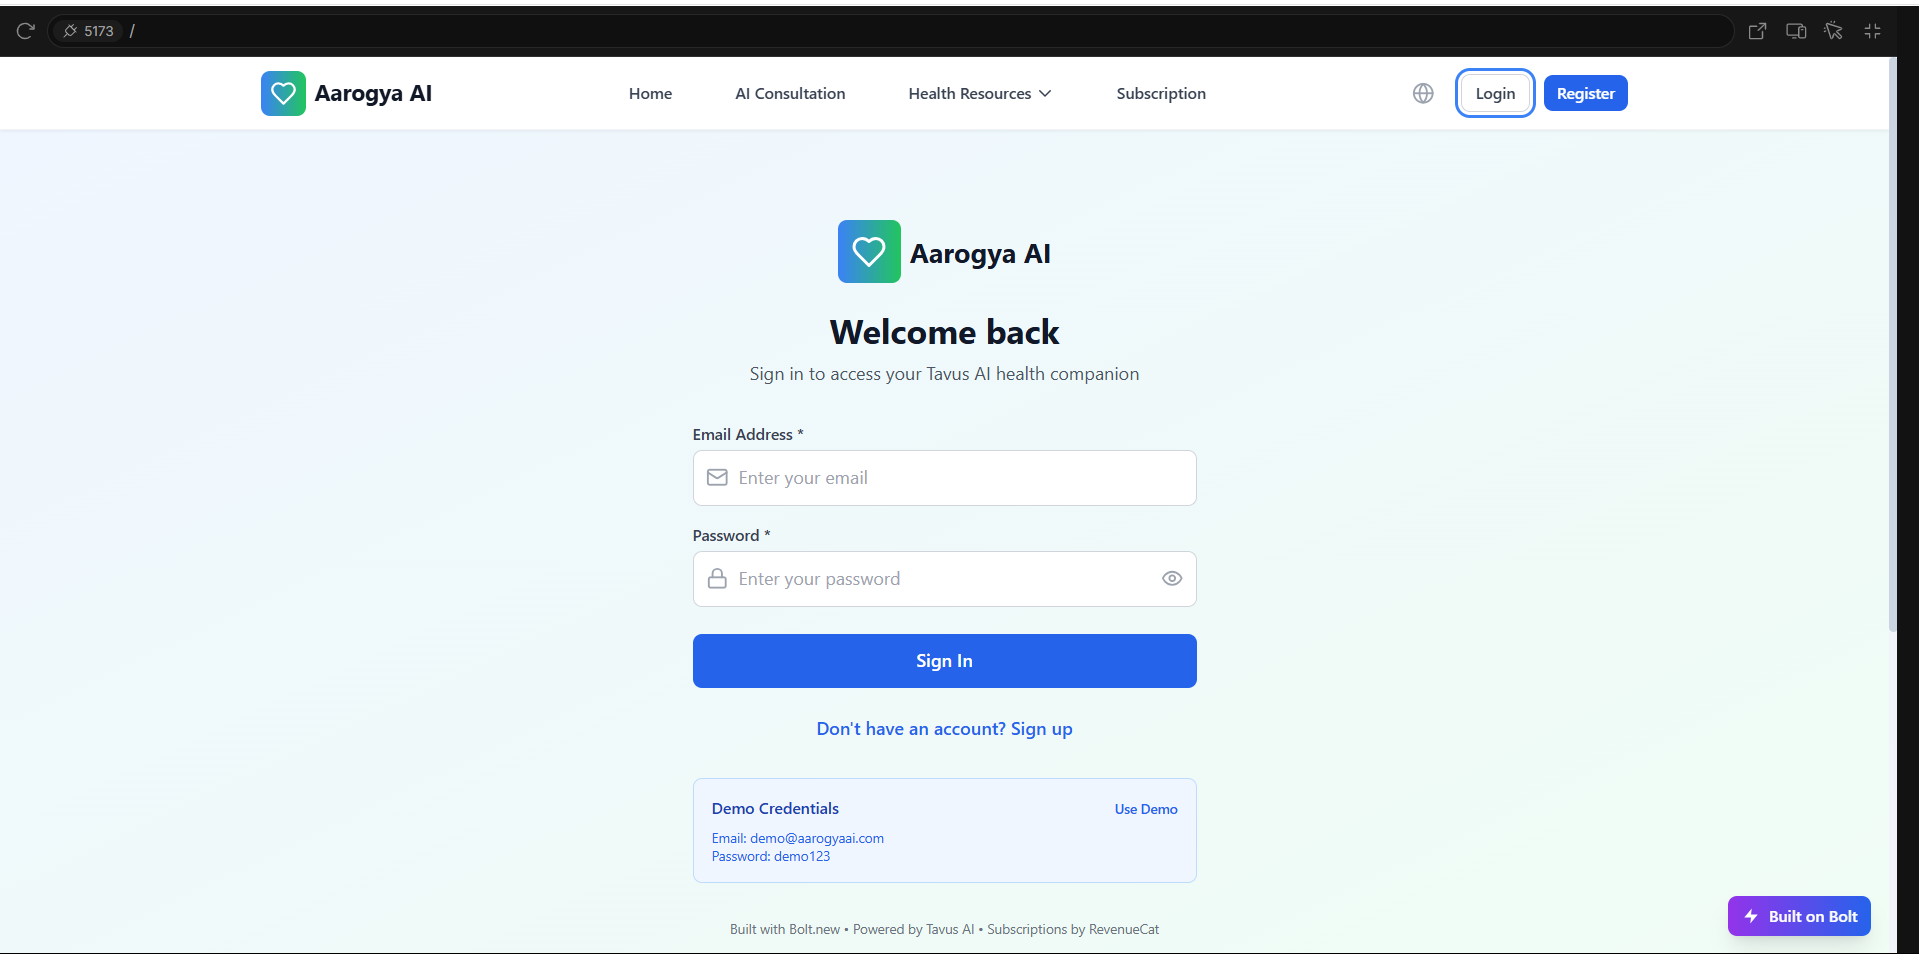Click the blue Register button
Screen dimensions: 1919x954
tap(1585, 93)
